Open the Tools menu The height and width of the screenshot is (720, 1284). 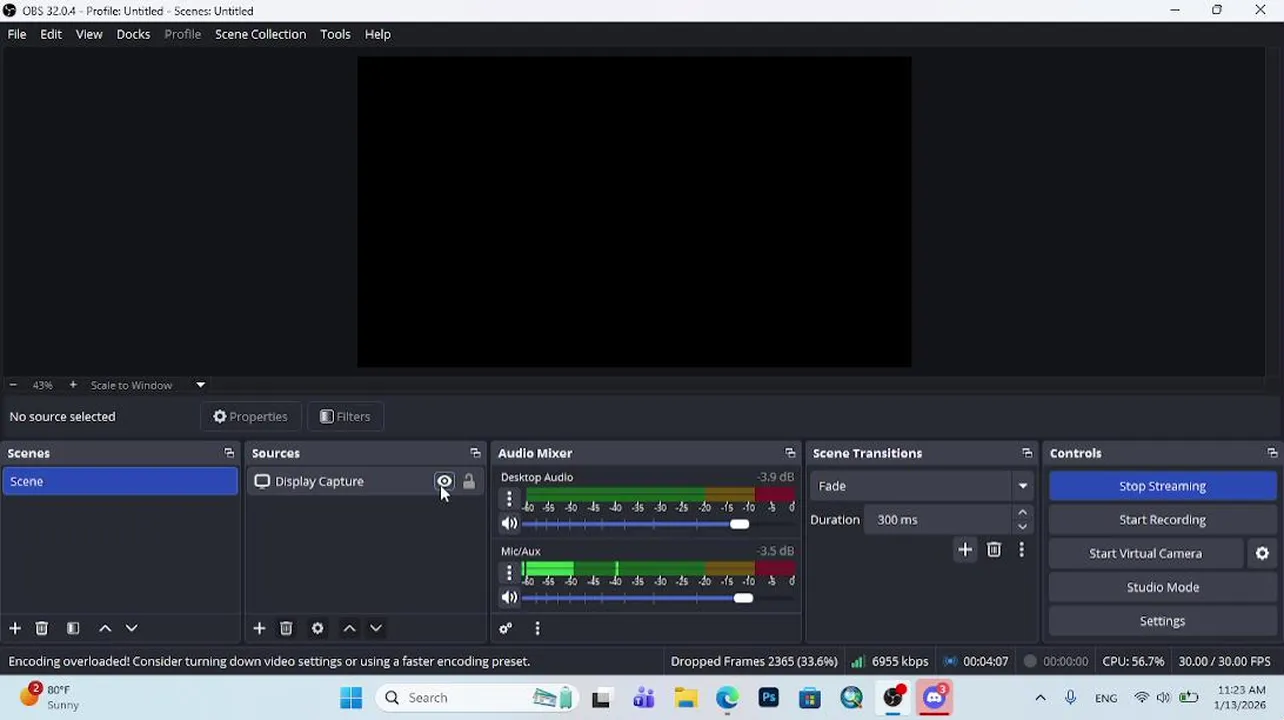pyautogui.click(x=335, y=34)
